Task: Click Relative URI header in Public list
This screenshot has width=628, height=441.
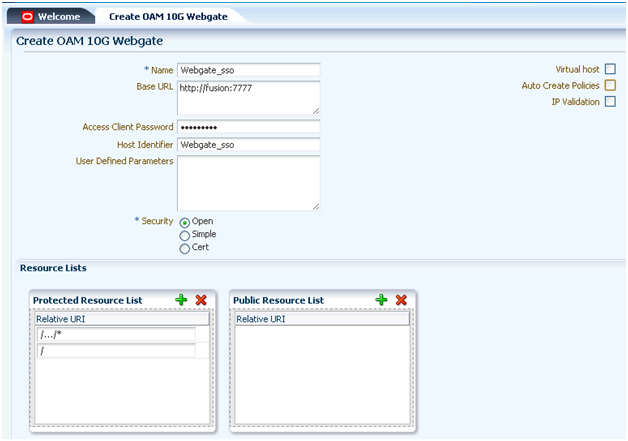Action: [322, 319]
